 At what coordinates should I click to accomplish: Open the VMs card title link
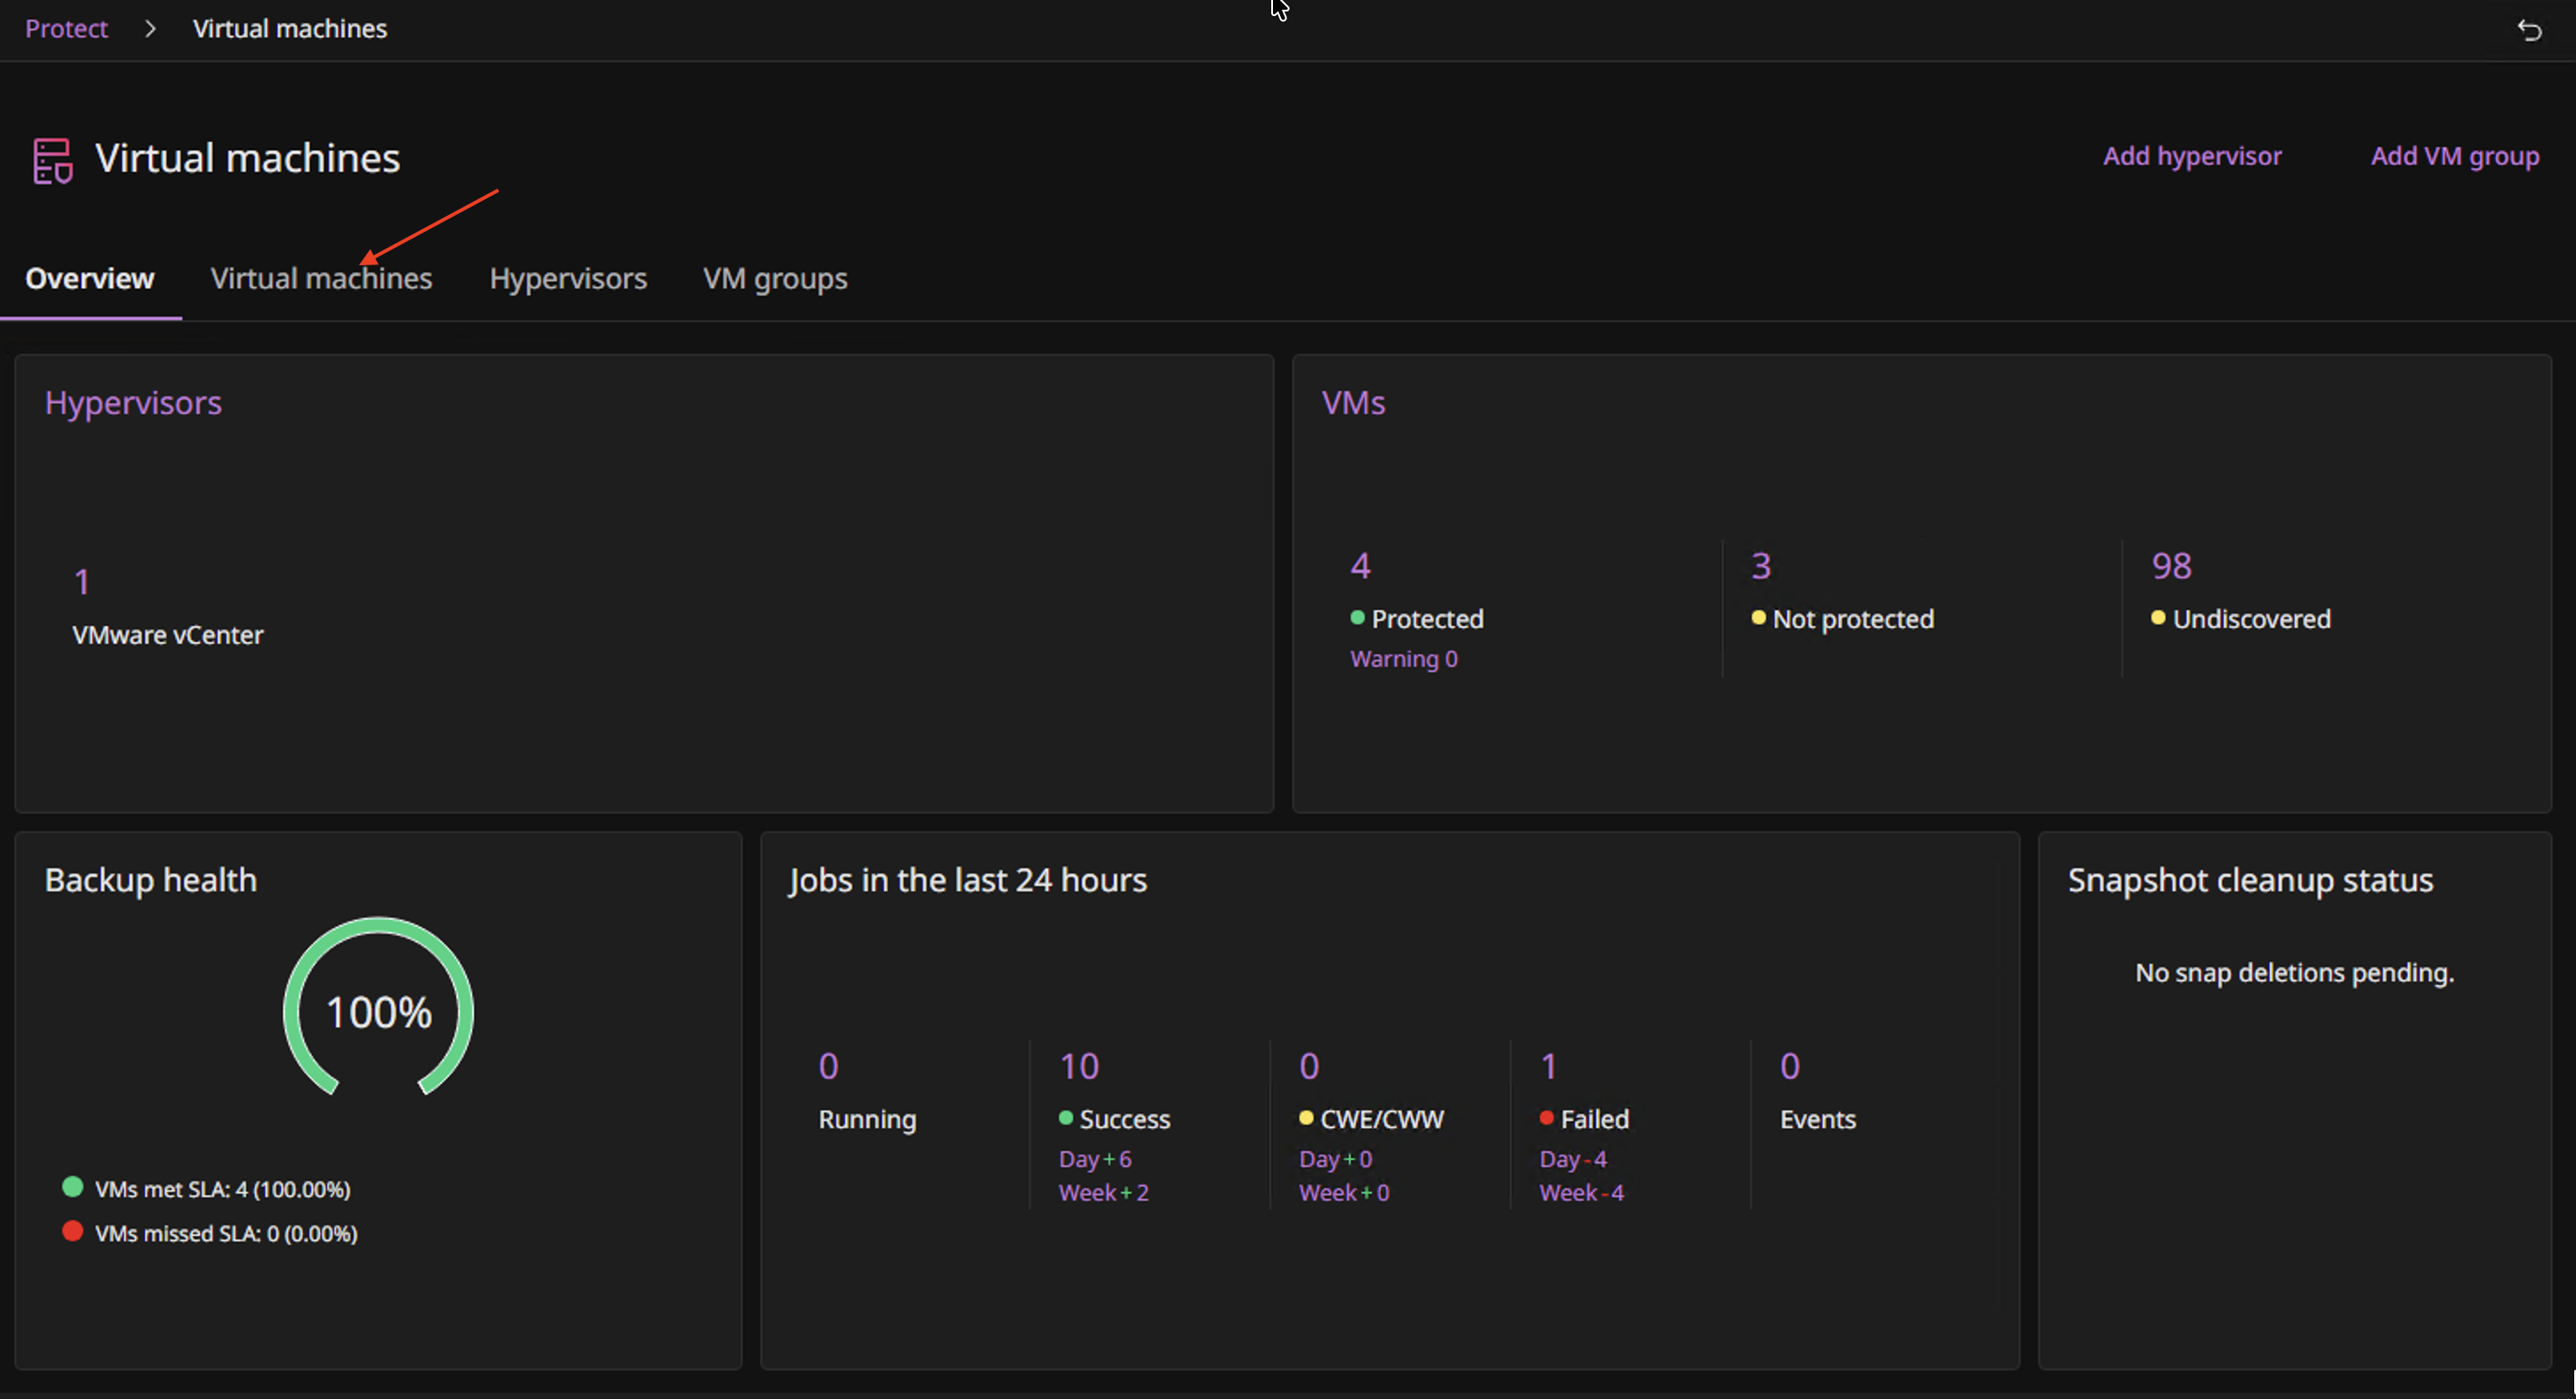point(1353,402)
